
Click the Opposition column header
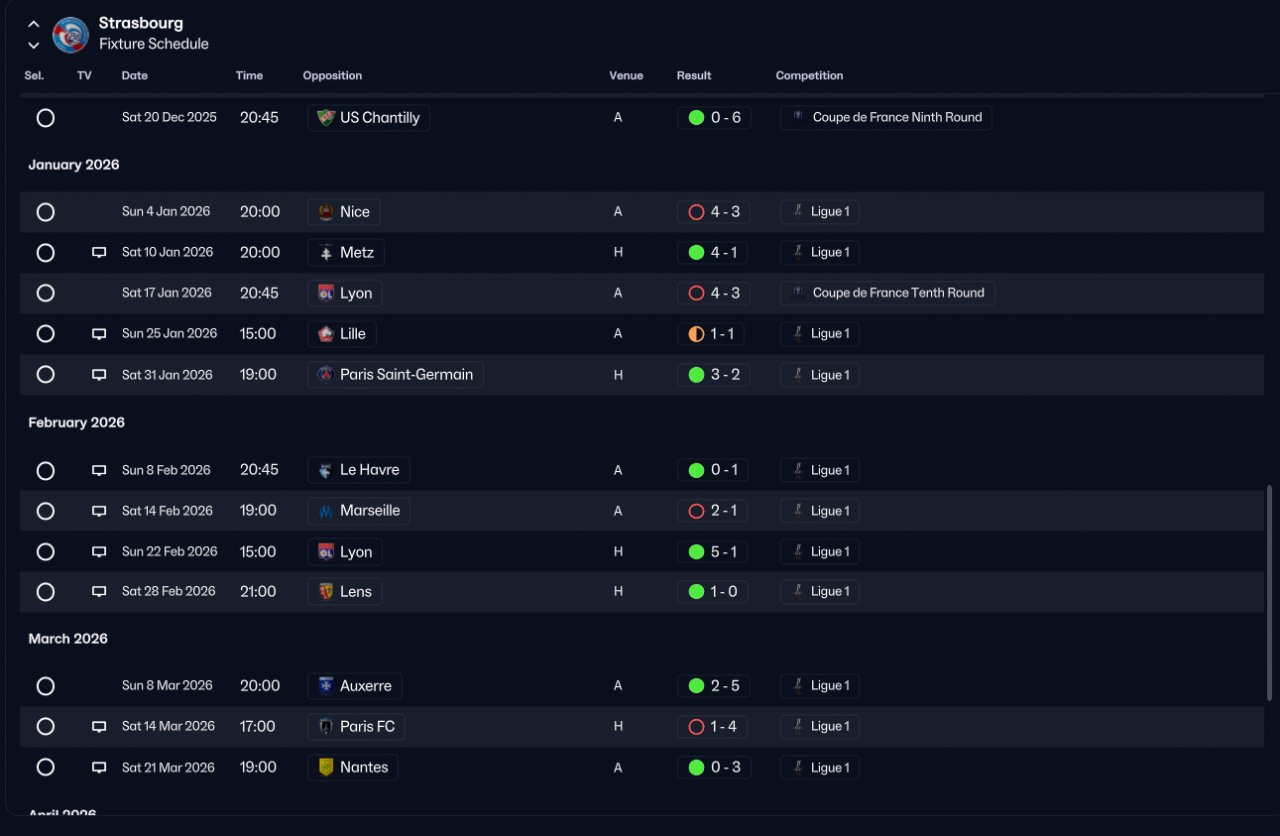pyautogui.click(x=332, y=76)
